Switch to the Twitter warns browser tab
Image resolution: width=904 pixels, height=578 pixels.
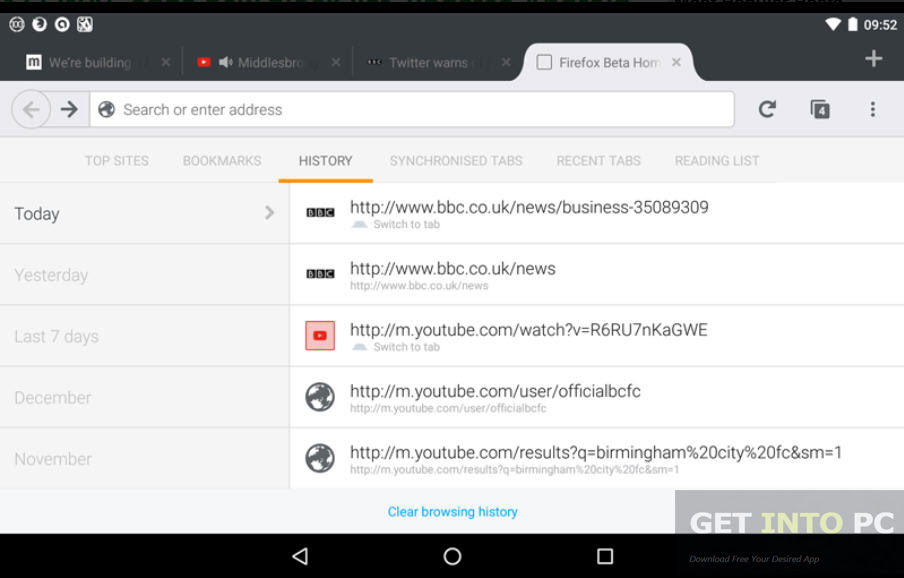[438, 62]
